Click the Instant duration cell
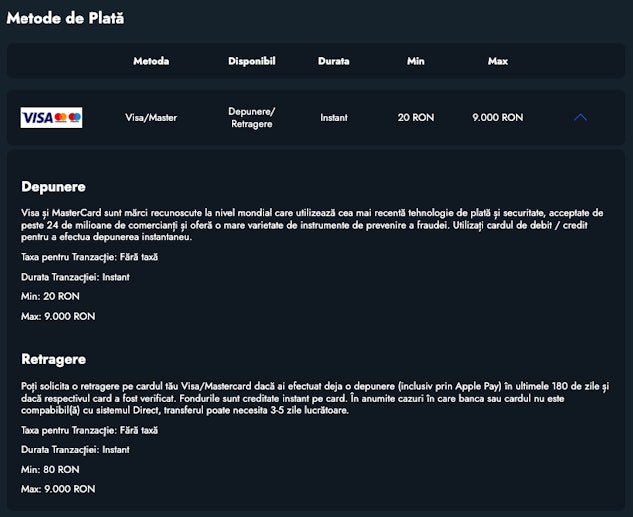The image size is (633, 517). coord(333,118)
